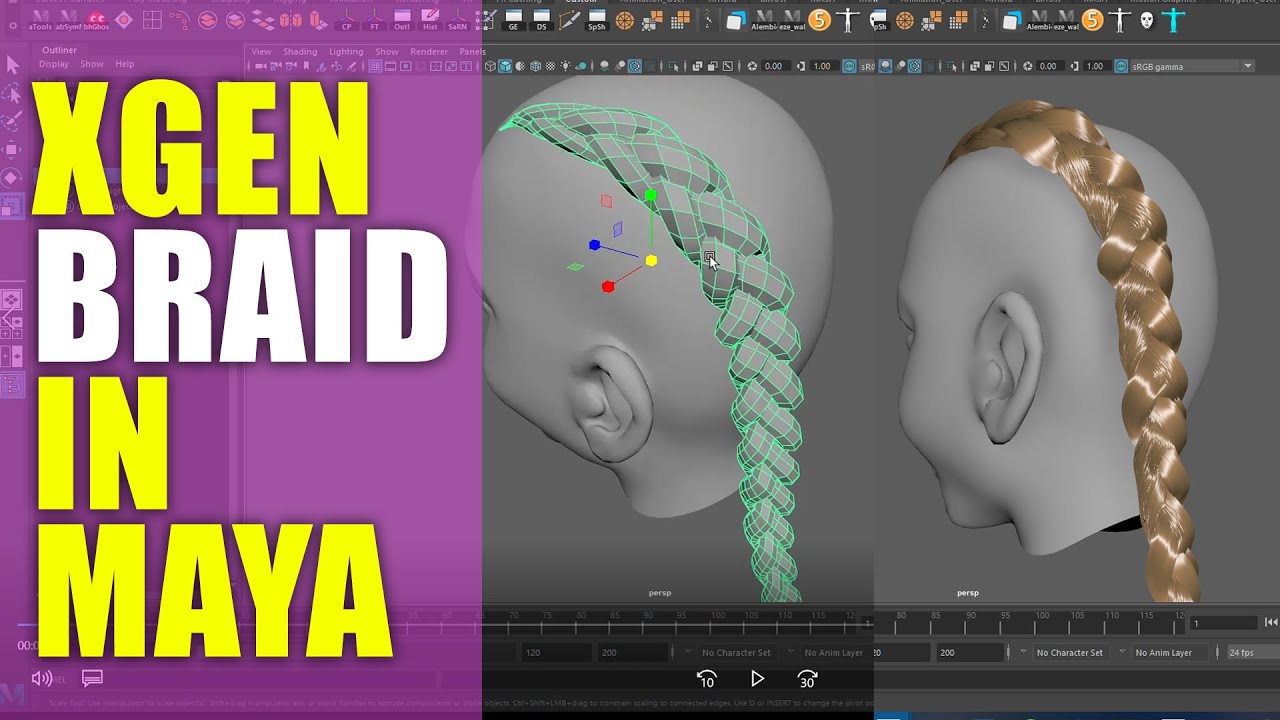Open the viewport Shading menu
Image resolution: width=1280 pixels, height=720 pixels.
(299, 51)
